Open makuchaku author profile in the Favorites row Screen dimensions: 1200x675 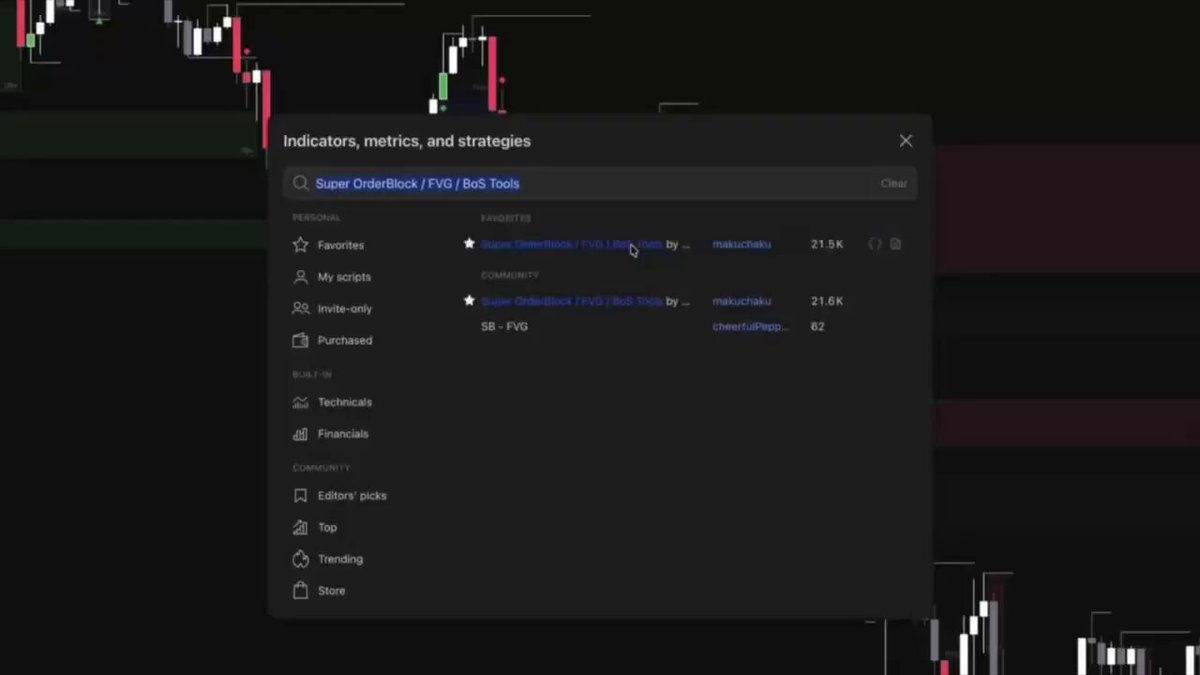coord(741,244)
